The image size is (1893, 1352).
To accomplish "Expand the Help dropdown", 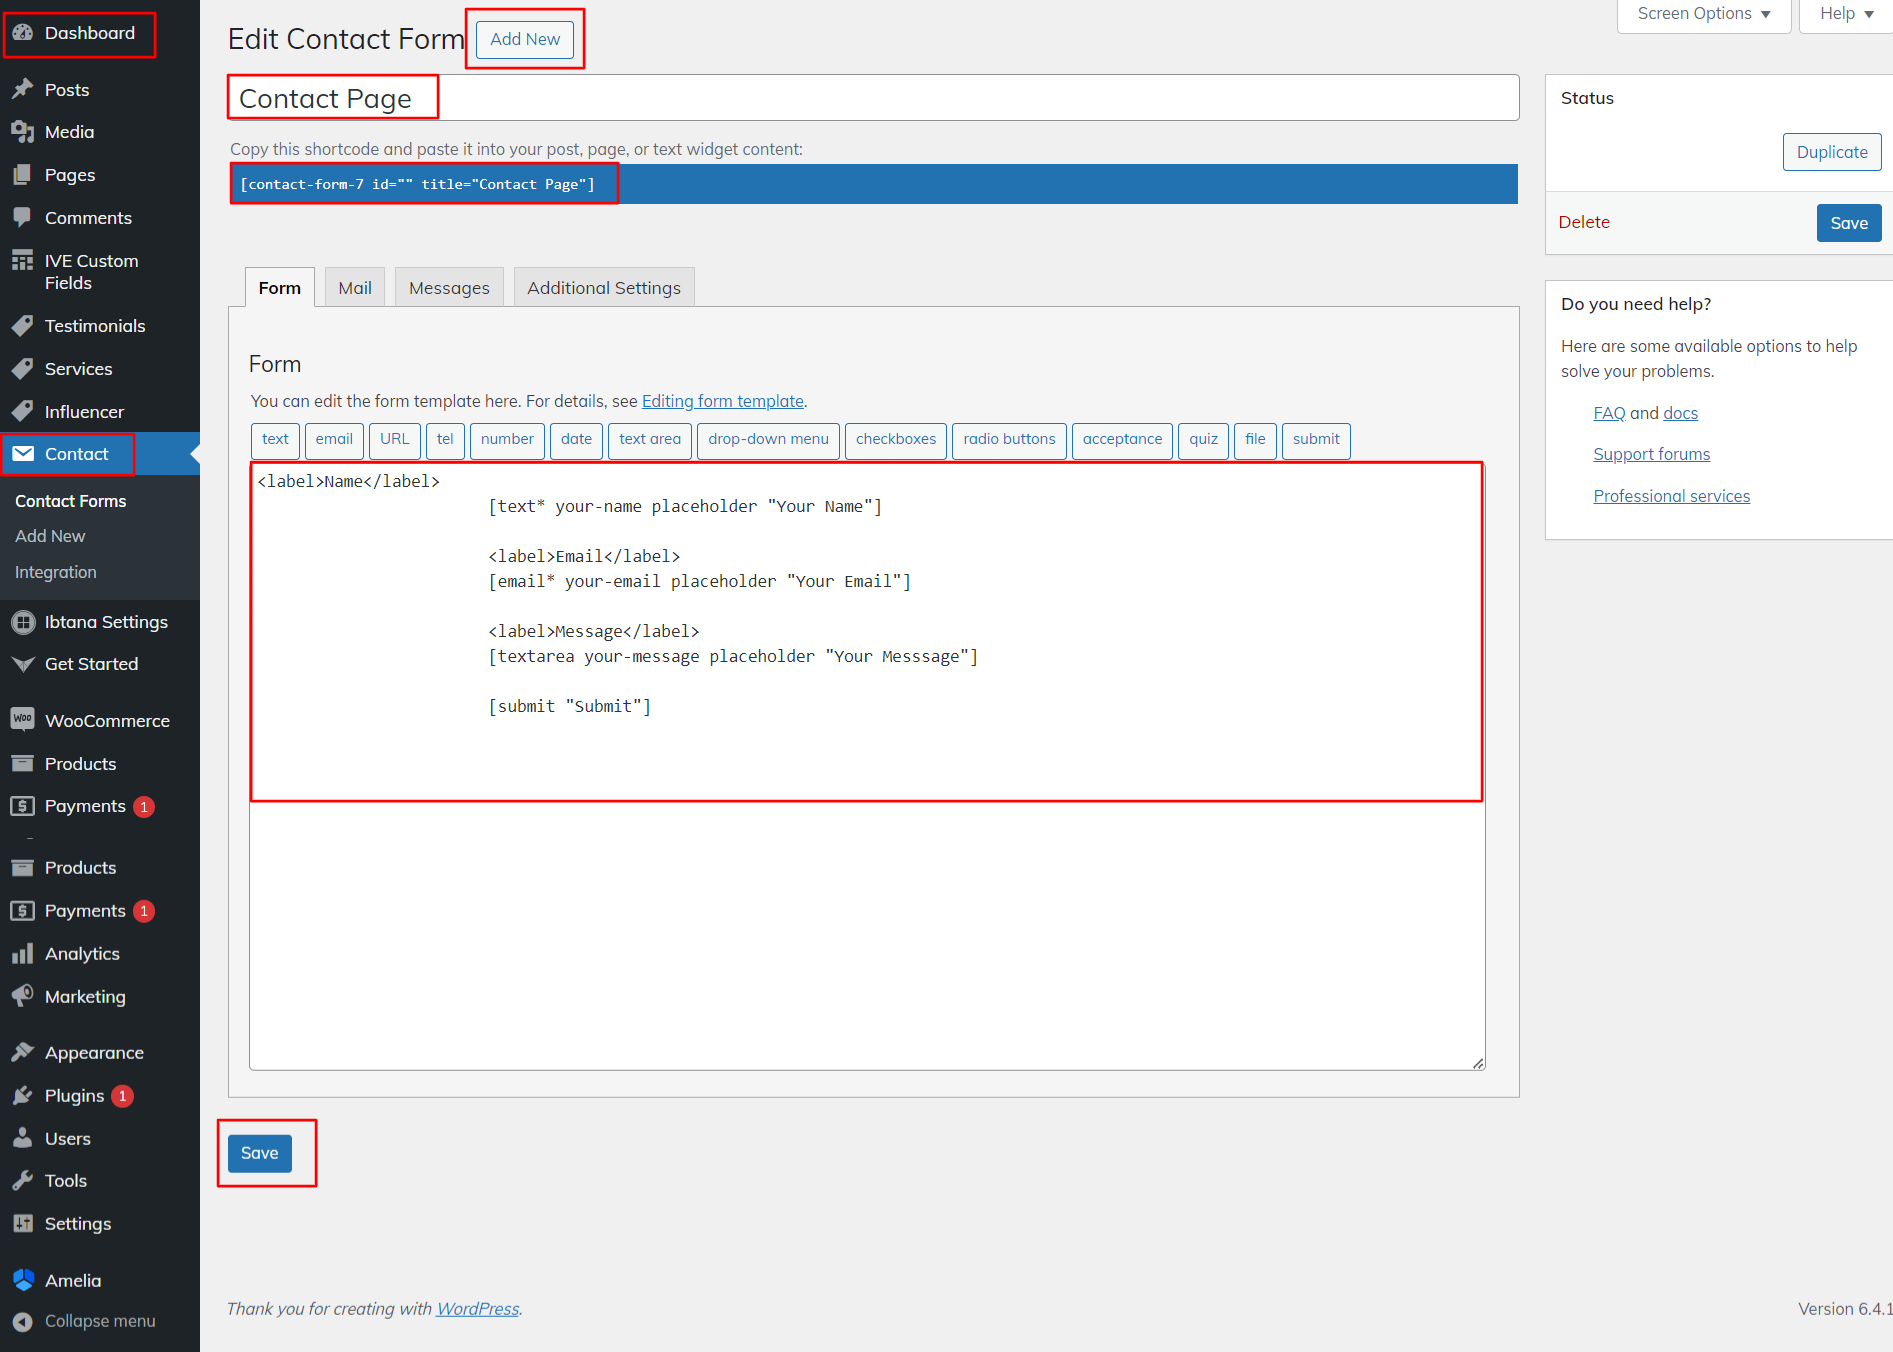I will pos(1846,14).
